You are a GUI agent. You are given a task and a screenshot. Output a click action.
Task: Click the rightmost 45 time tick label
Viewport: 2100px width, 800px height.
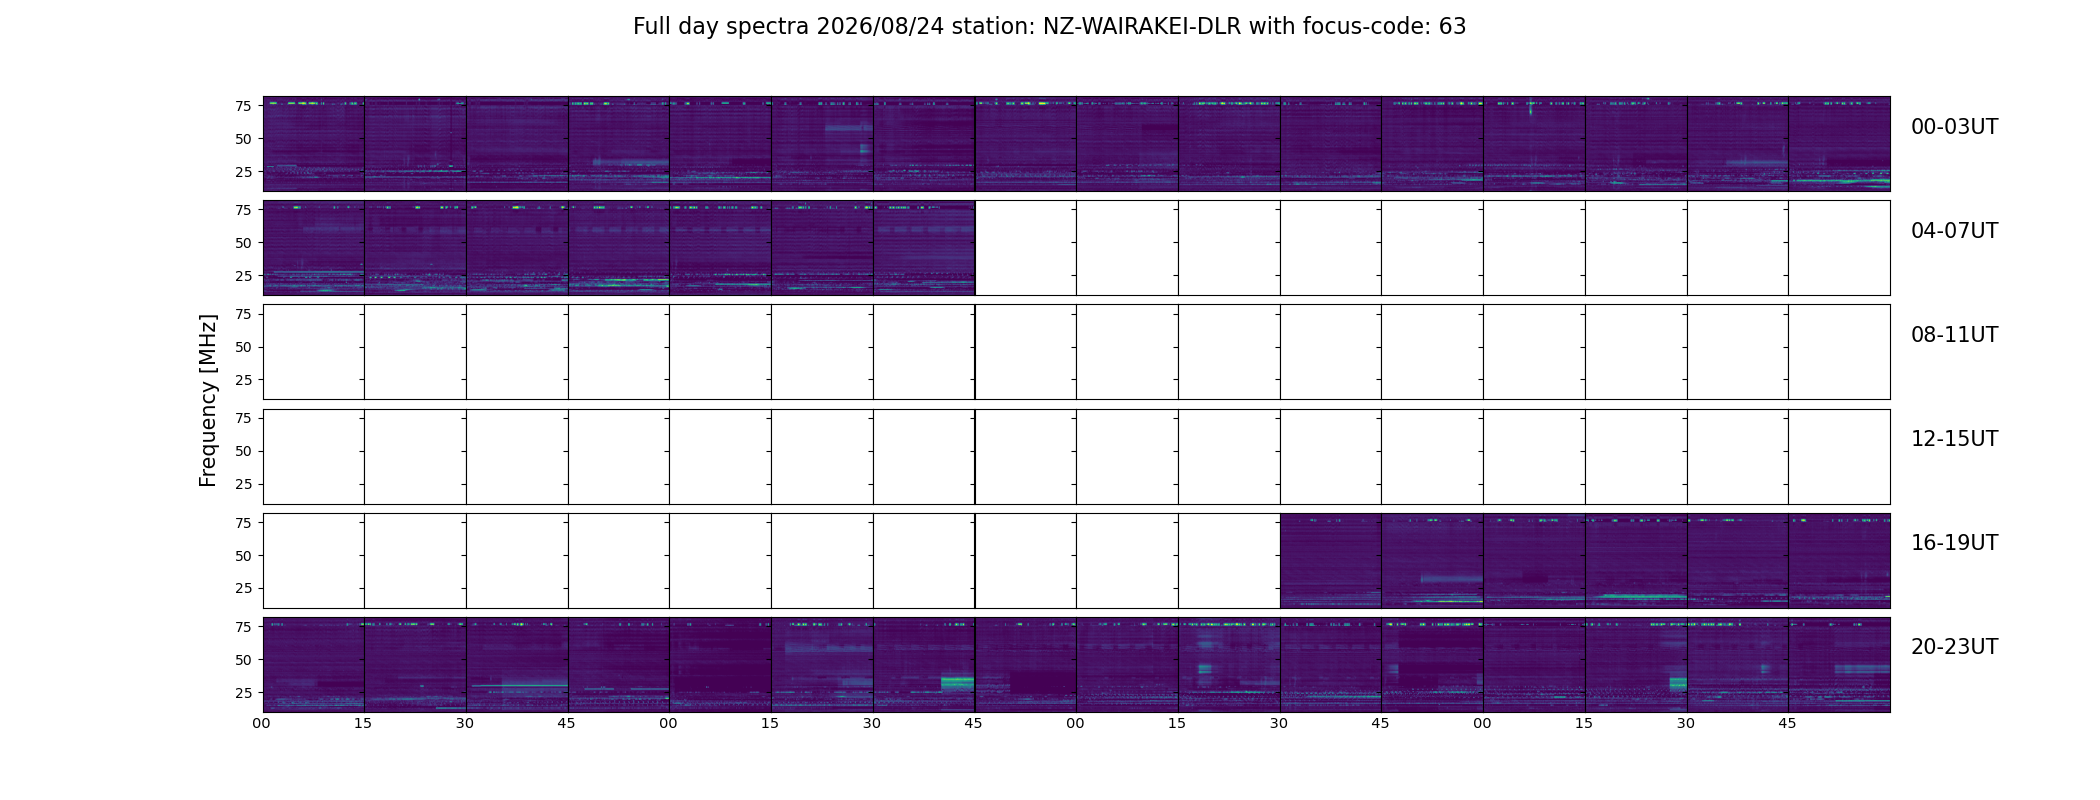click(x=1788, y=723)
